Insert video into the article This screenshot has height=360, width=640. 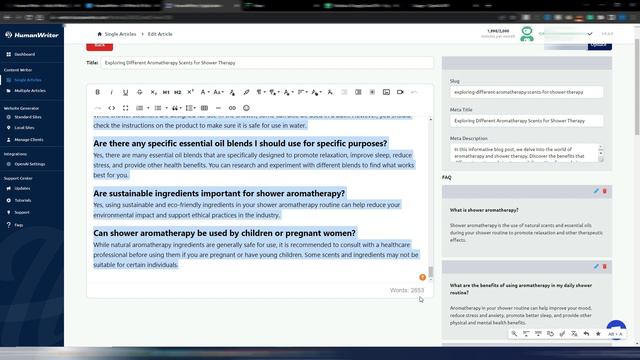click(400, 92)
